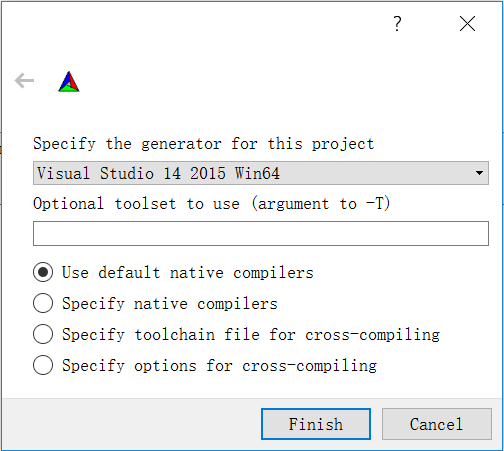
Task: Expand the generator list via dropdown arrow
Action: 479,173
